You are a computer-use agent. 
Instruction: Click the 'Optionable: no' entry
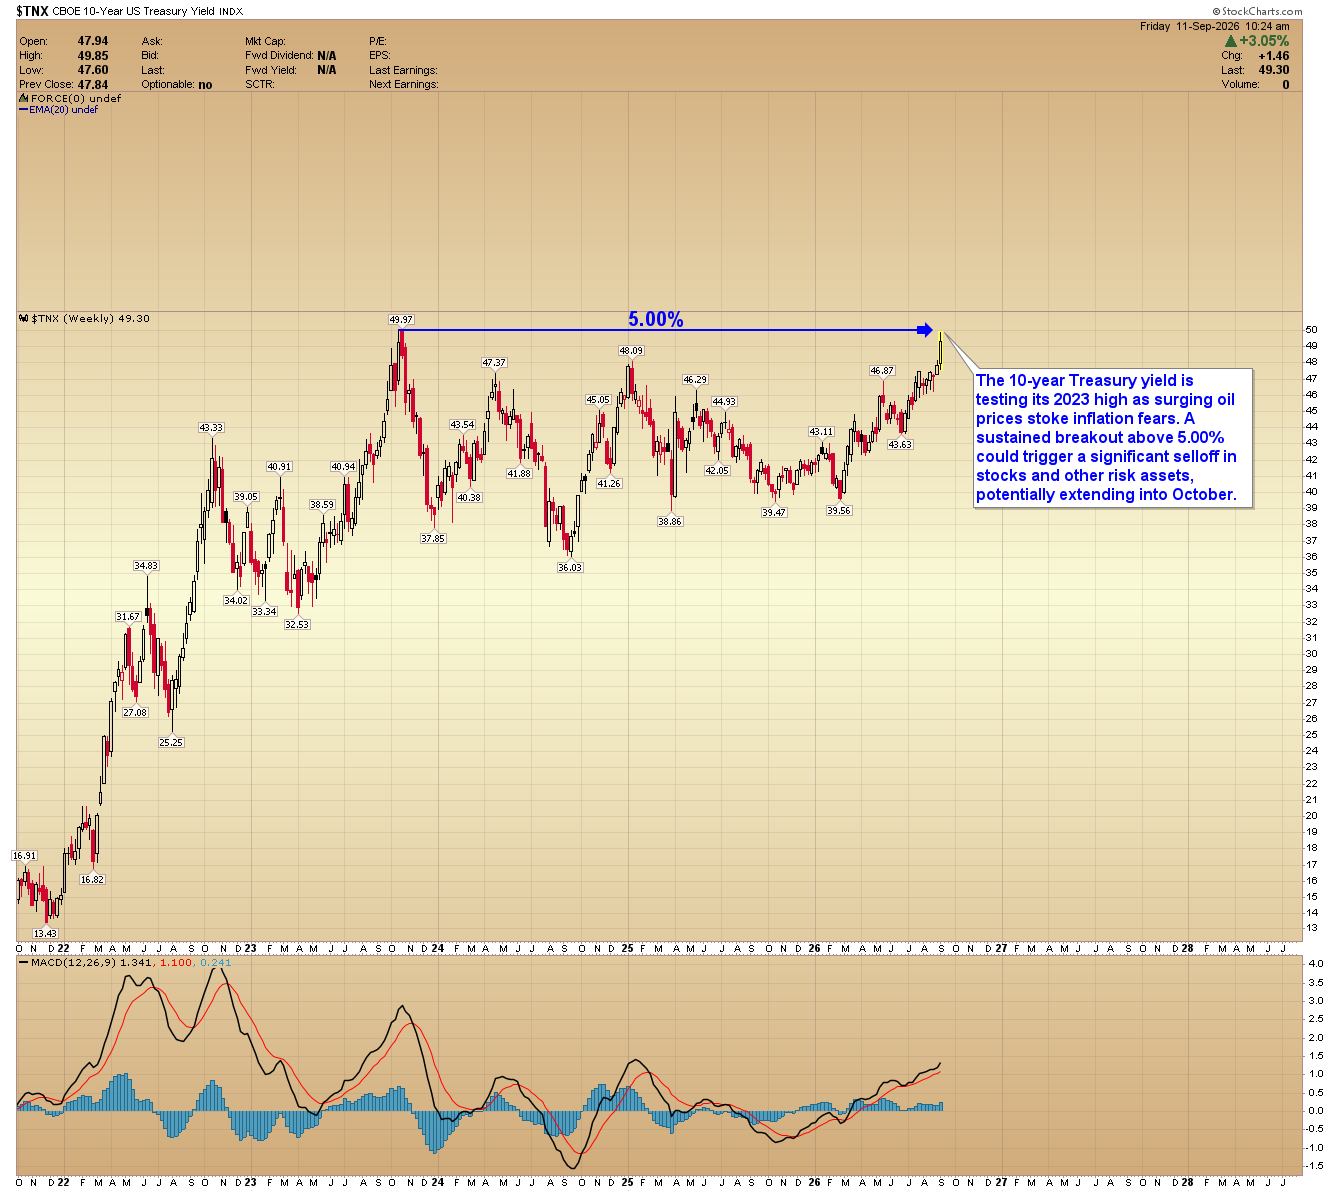click(x=177, y=85)
